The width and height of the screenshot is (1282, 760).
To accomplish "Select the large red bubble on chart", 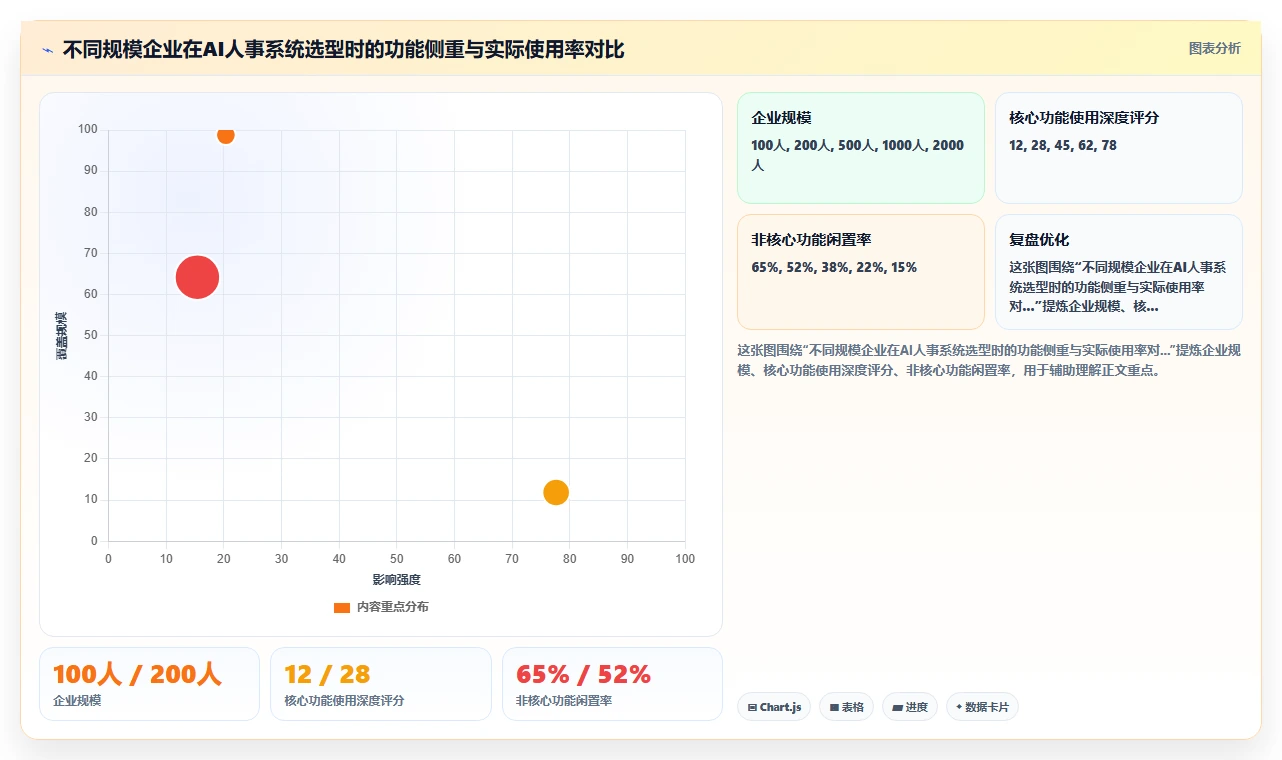I will (197, 277).
